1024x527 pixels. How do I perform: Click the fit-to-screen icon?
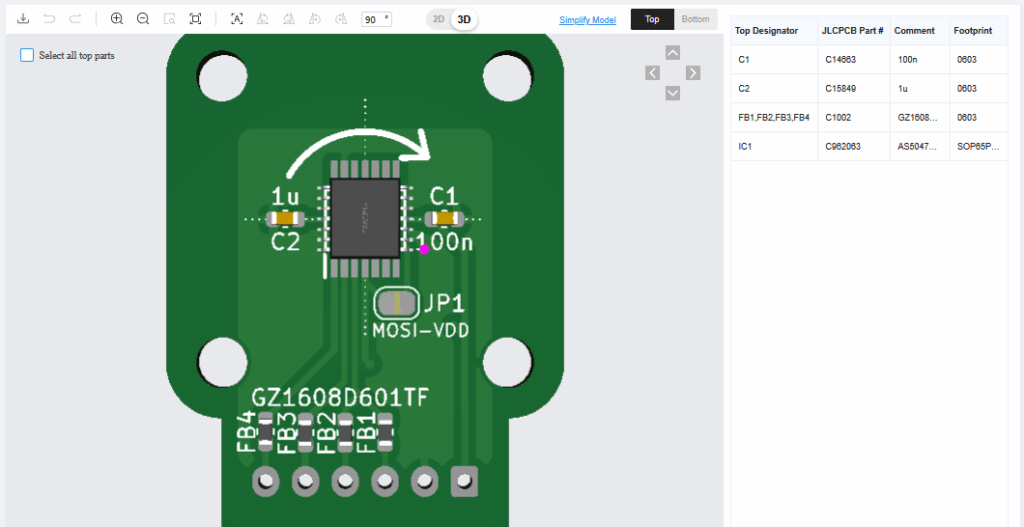pyautogui.click(x=196, y=19)
